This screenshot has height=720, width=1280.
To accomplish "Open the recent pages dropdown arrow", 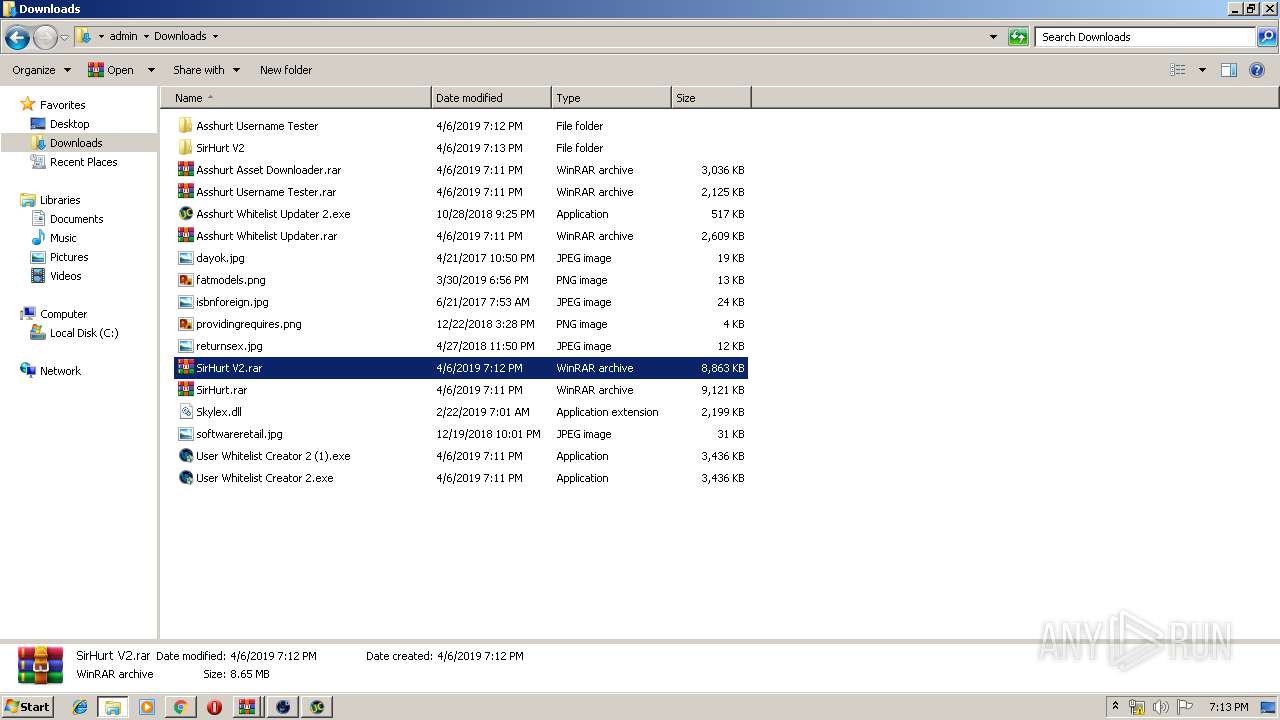I will [x=65, y=38].
